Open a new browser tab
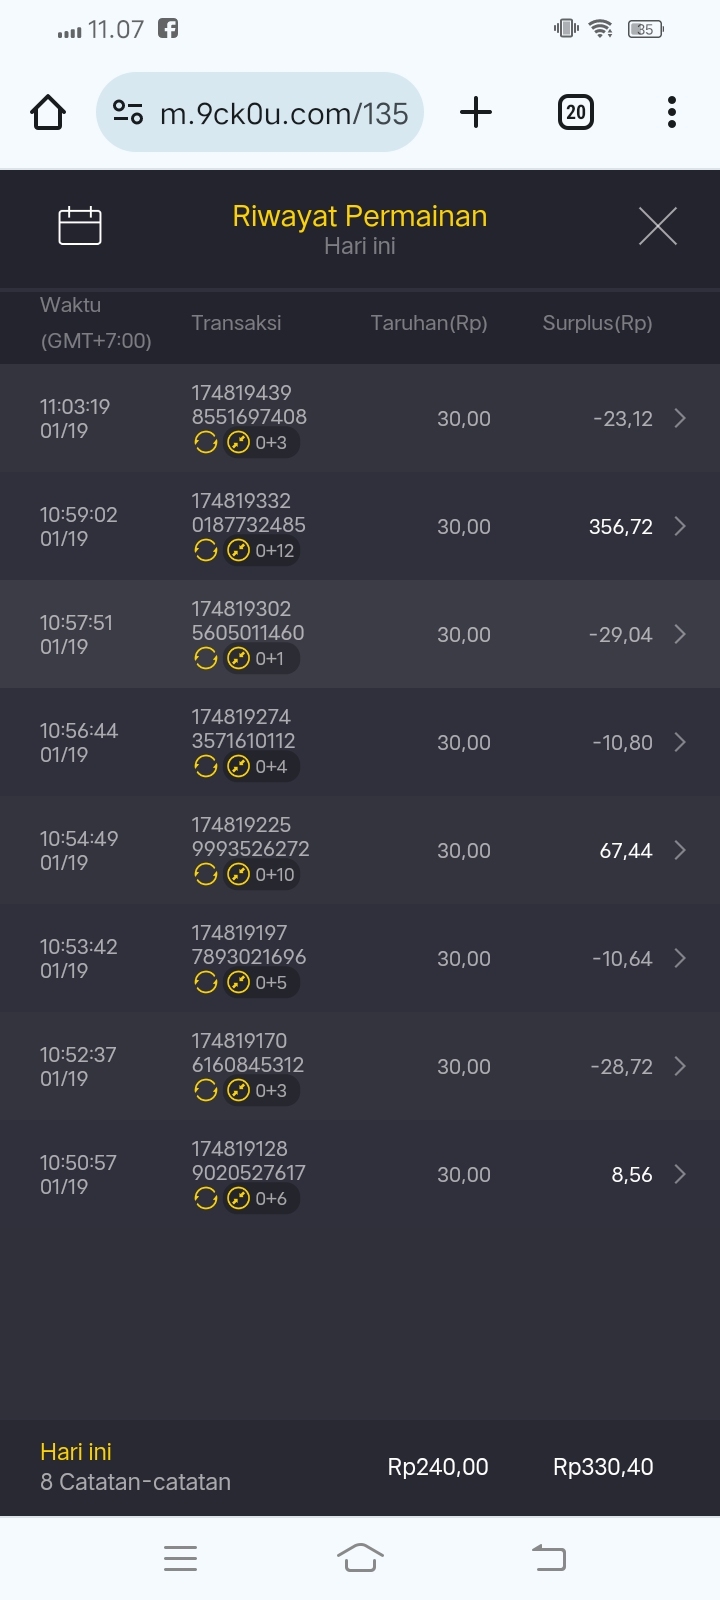Viewport: 720px width, 1600px height. 476,112
